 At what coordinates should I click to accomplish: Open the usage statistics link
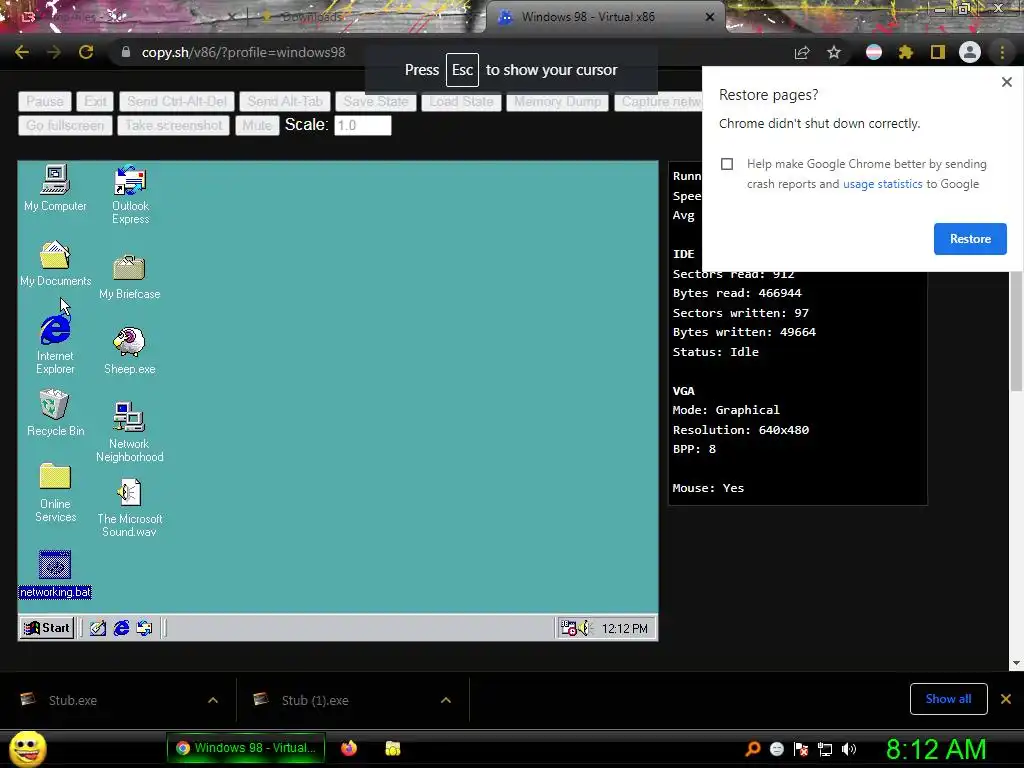(882, 184)
